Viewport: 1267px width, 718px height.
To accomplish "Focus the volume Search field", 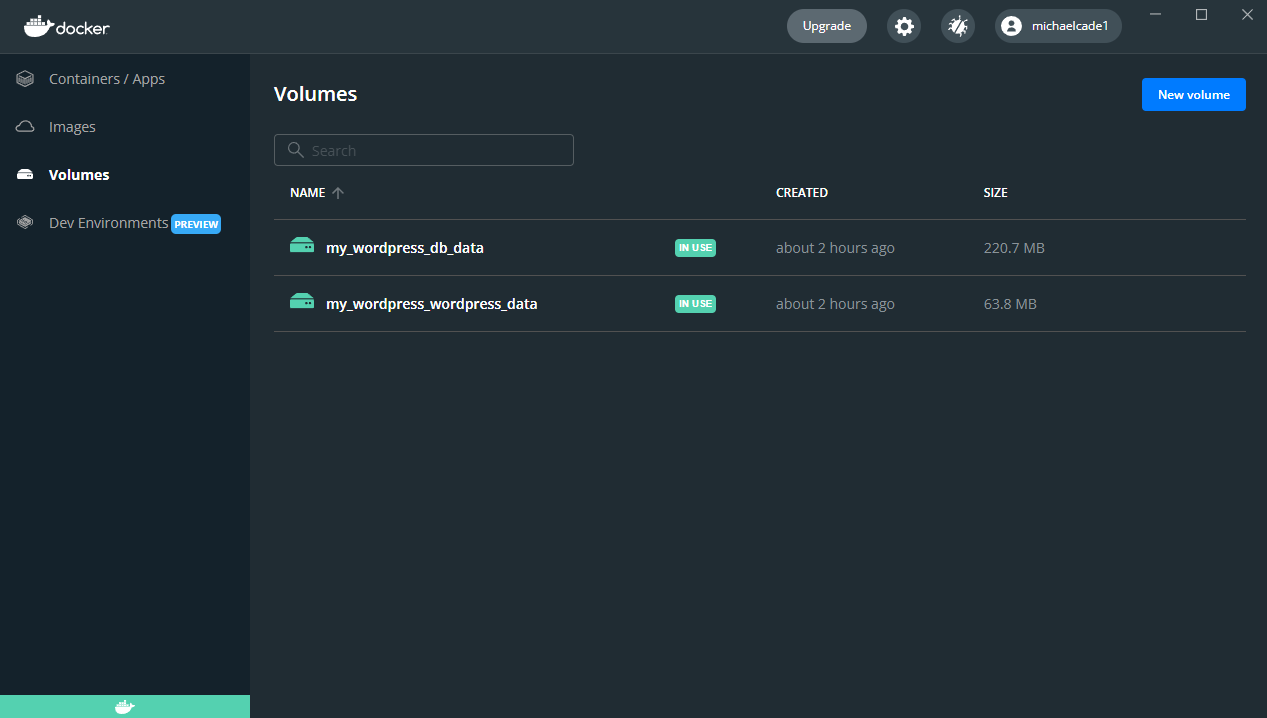I will (x=435, y=150).
